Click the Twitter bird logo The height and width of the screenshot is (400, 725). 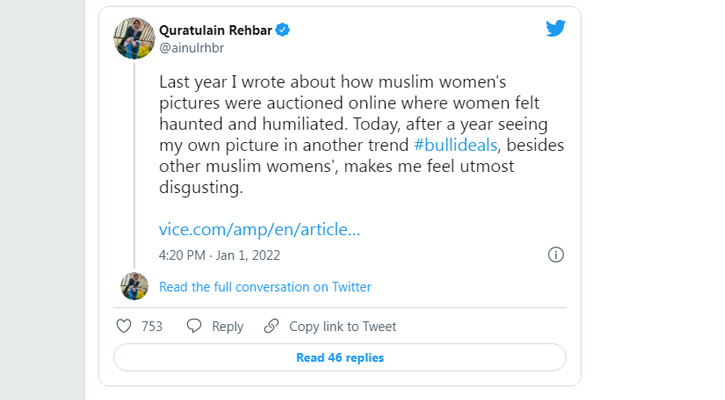click(x=556, y=29)
